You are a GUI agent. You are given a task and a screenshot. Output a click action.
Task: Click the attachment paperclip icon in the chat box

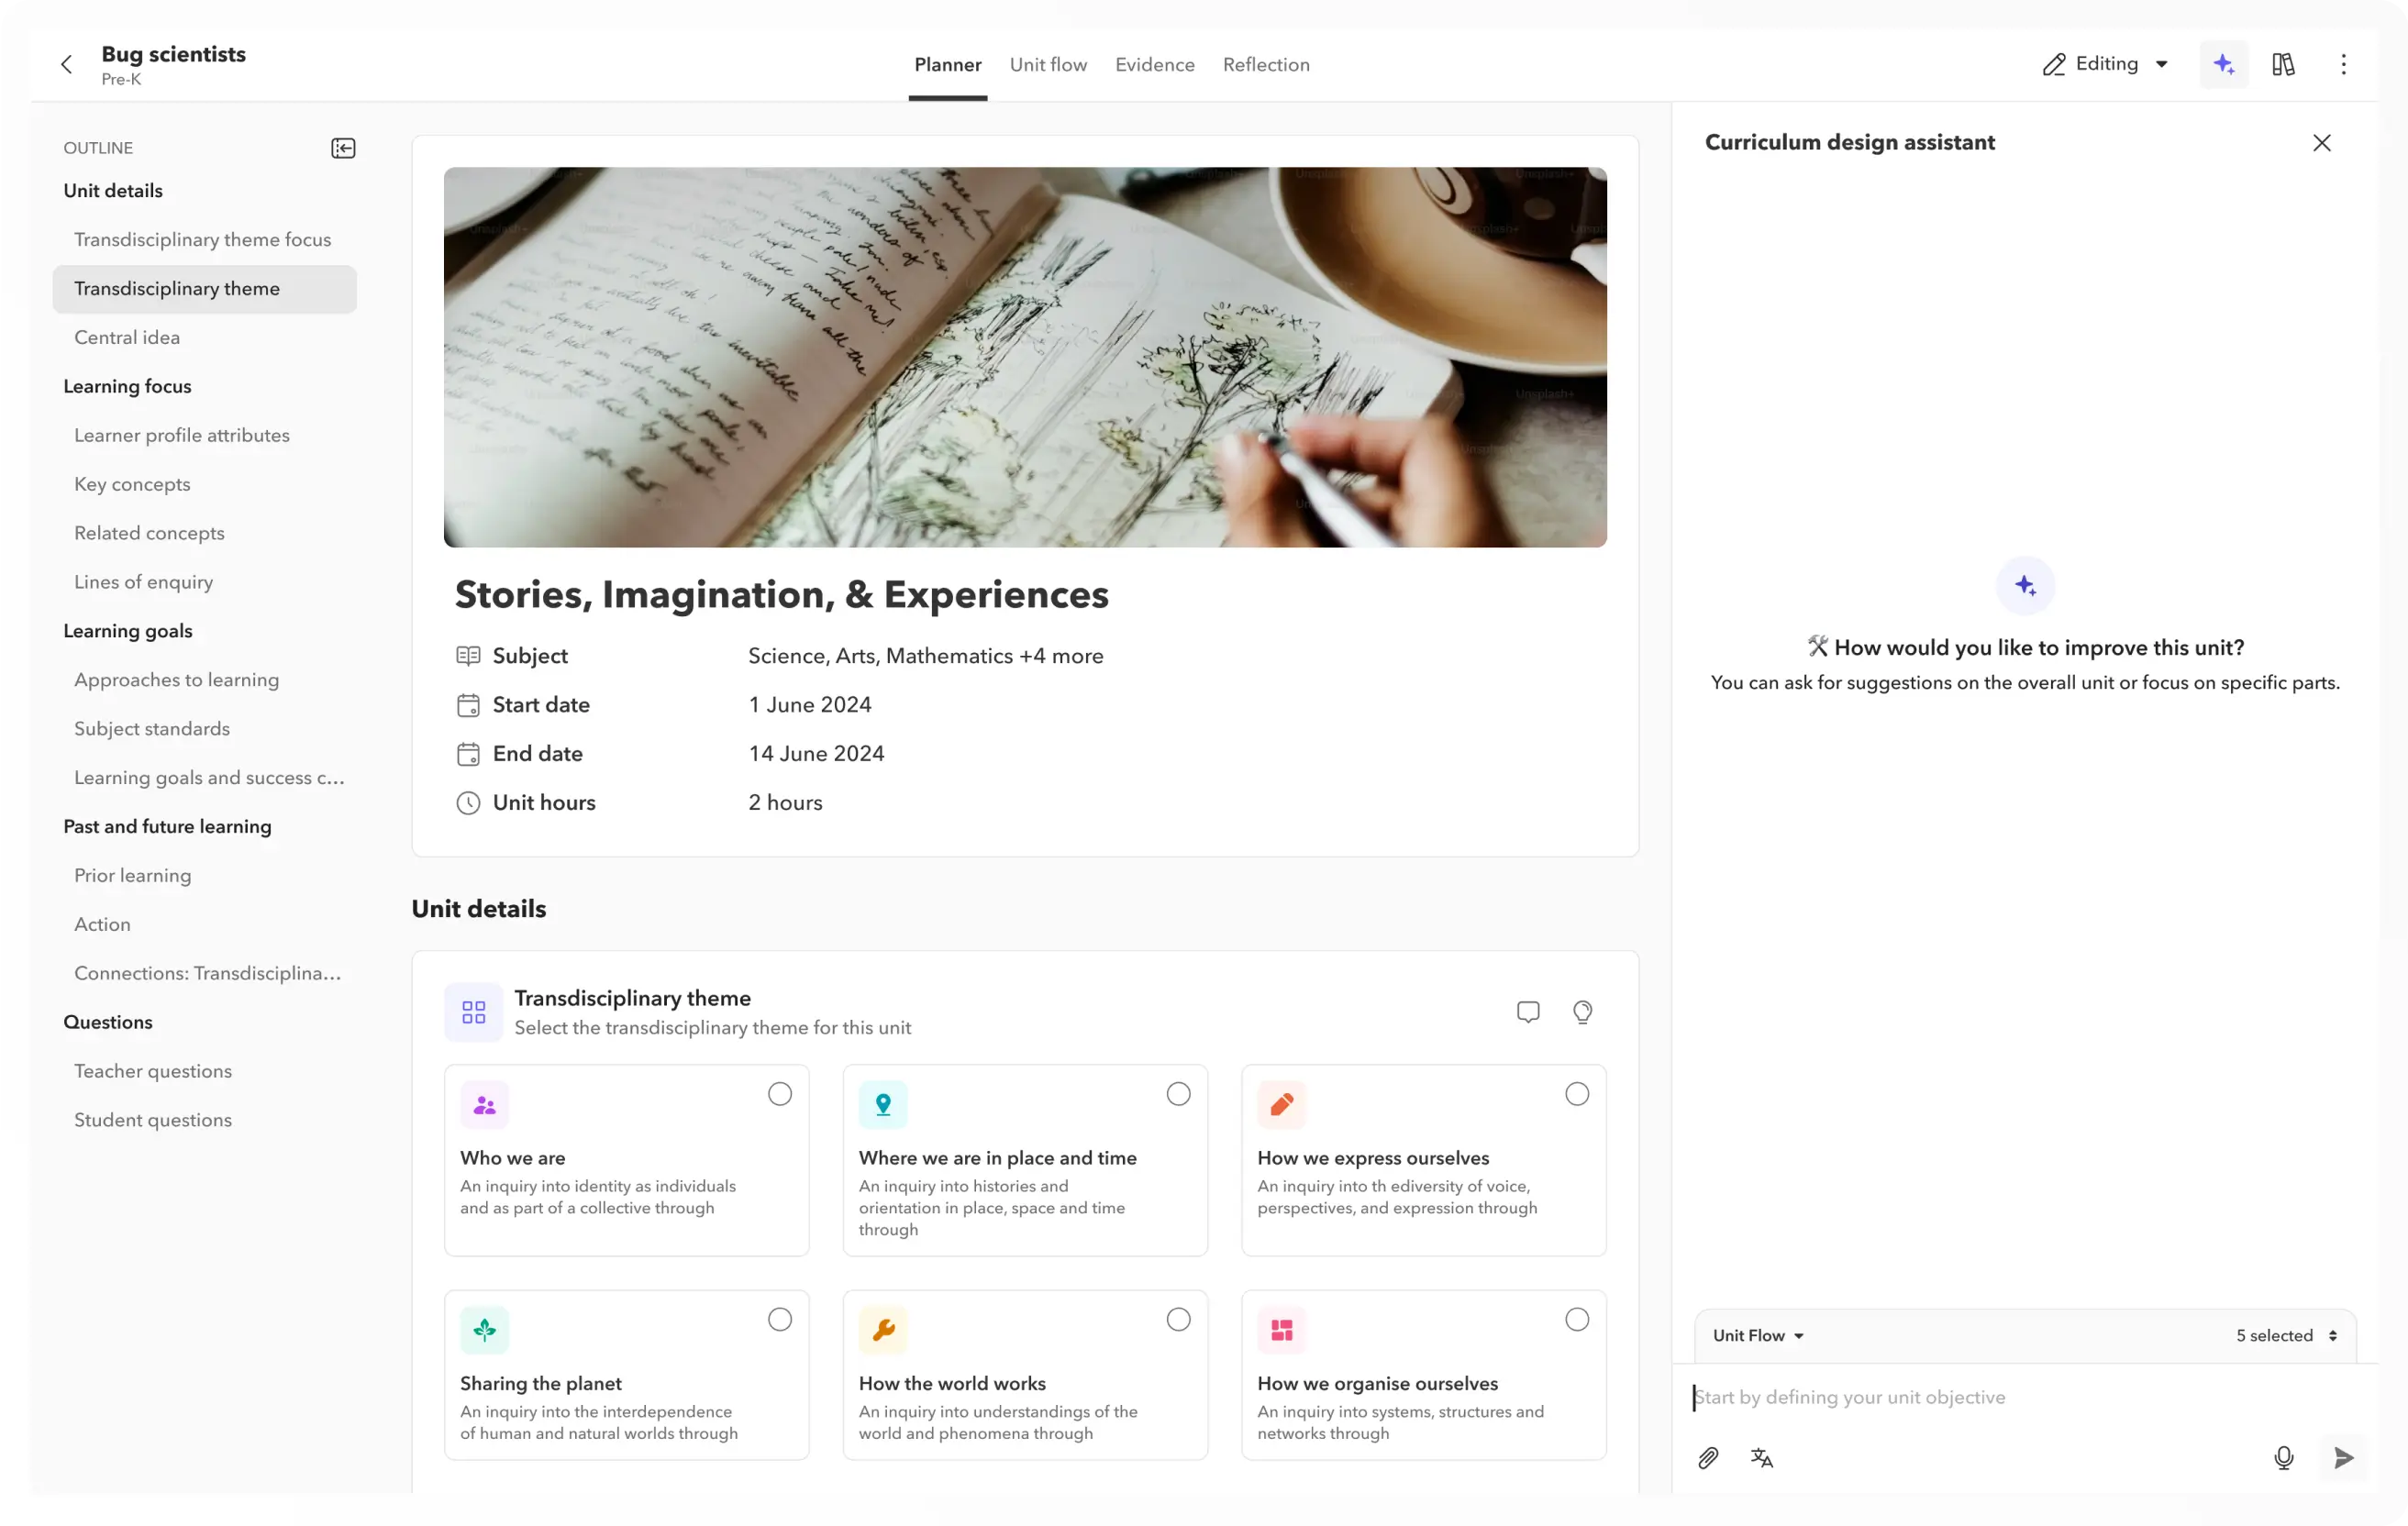1708,1457
